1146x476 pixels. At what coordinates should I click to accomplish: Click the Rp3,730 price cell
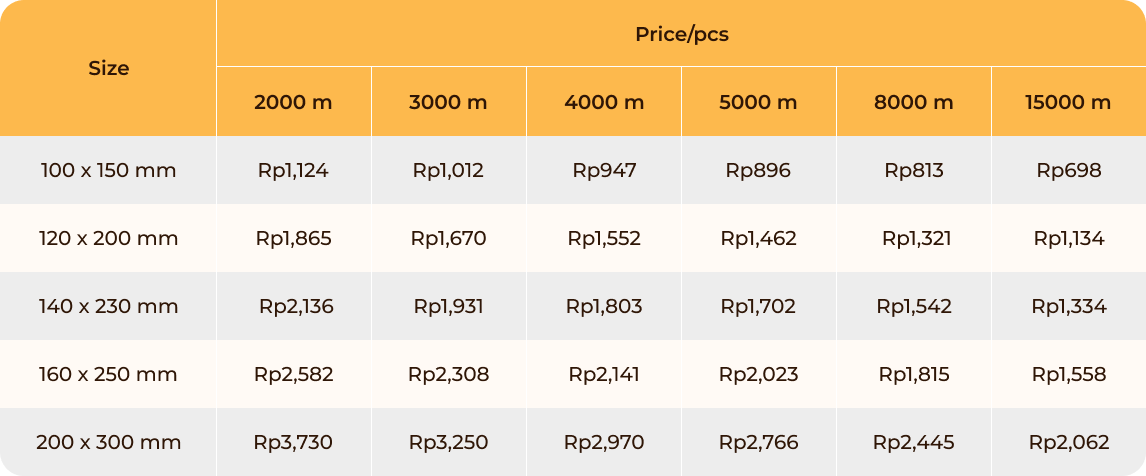click(294, 442)
